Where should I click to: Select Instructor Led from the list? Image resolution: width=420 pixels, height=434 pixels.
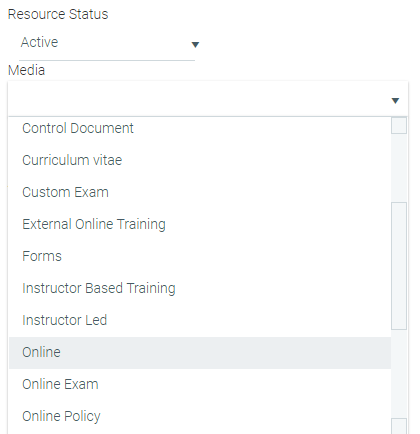pos(200,320)
